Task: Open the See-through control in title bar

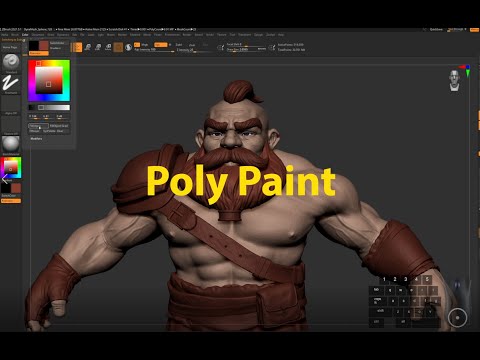Action: (x=456, y=30)
